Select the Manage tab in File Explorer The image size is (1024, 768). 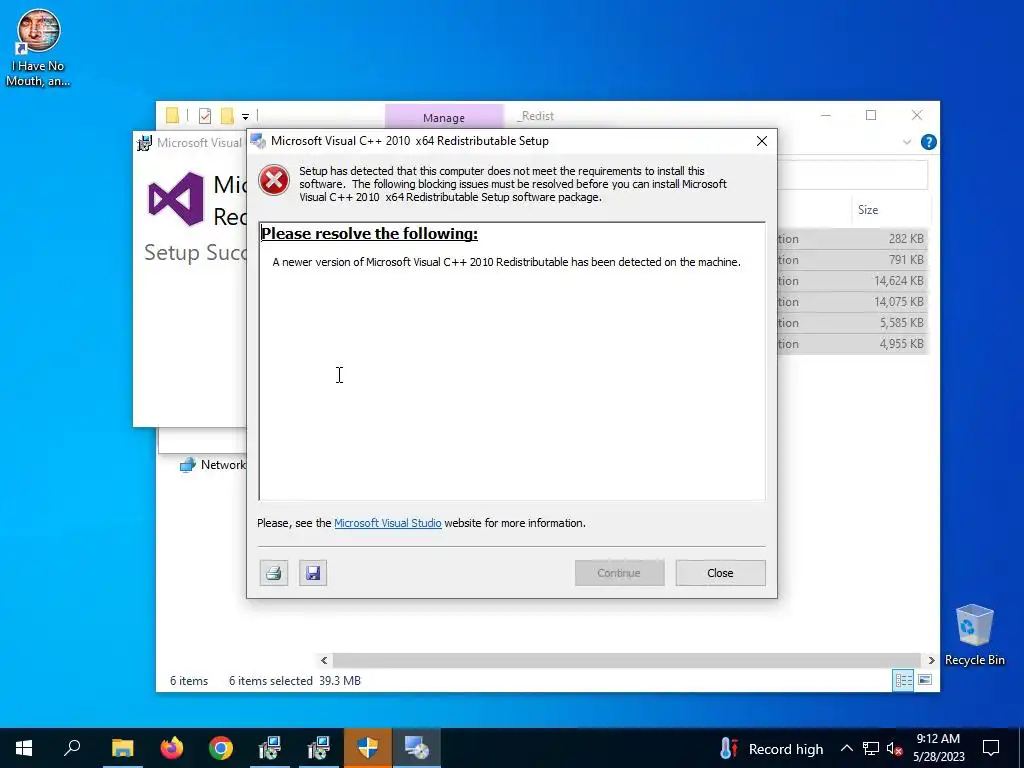tap(444, 118)
